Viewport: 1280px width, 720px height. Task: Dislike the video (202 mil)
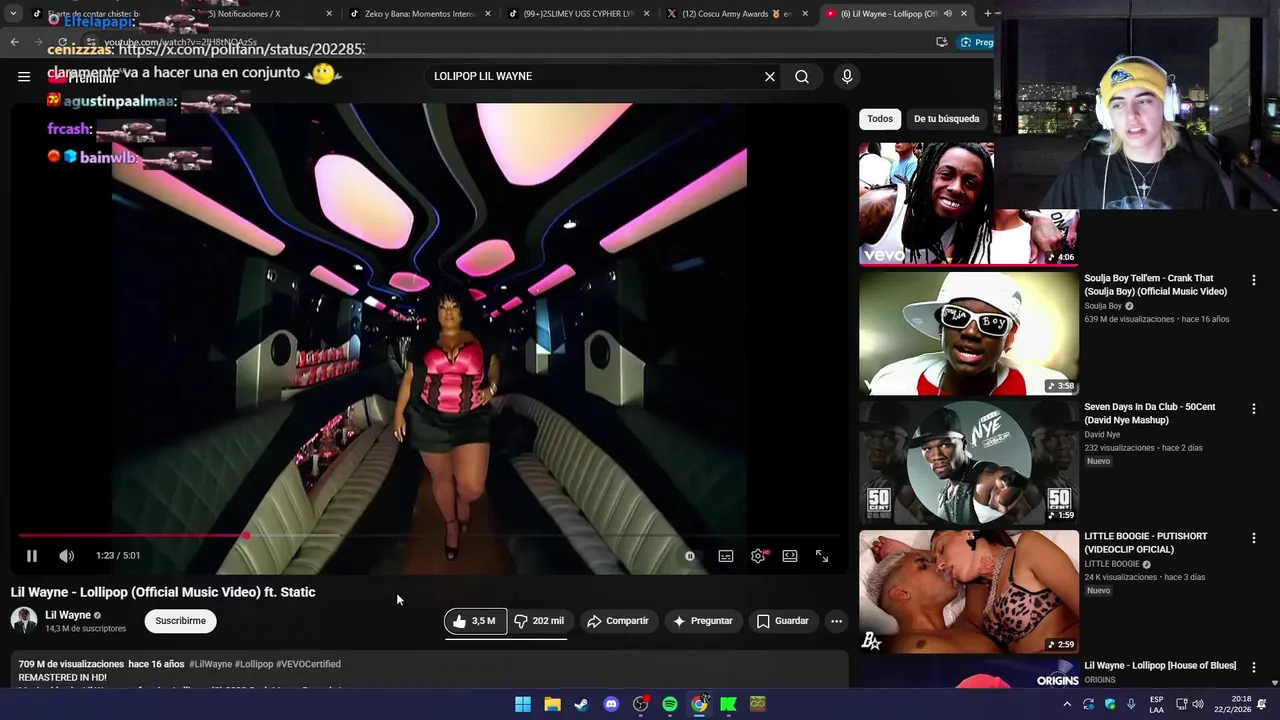pos(538,621)
